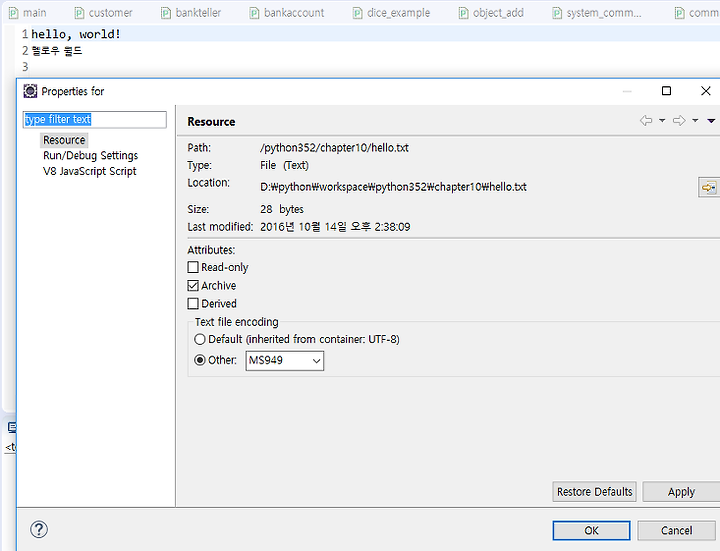This screenshot has width=720, height=551.
Task: Click the Cancel button
Action: (x=676, y=530)
